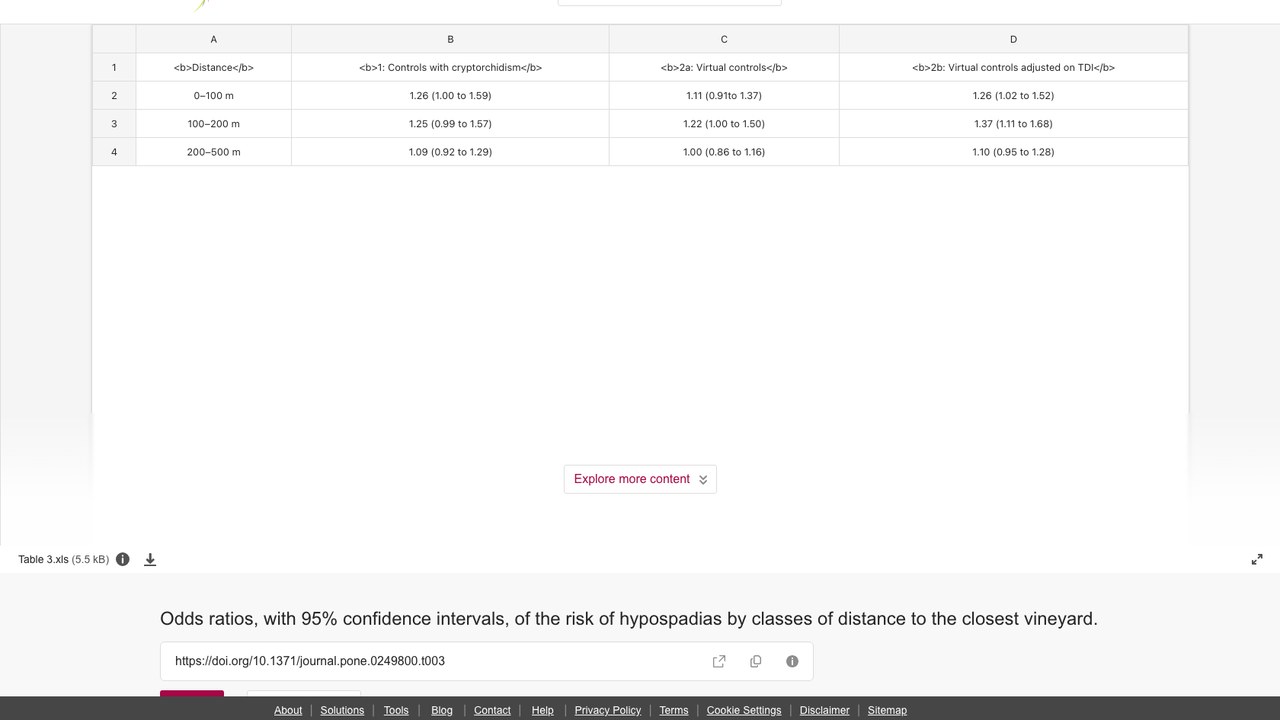Download the Table 3.xls file

(150, 559)
